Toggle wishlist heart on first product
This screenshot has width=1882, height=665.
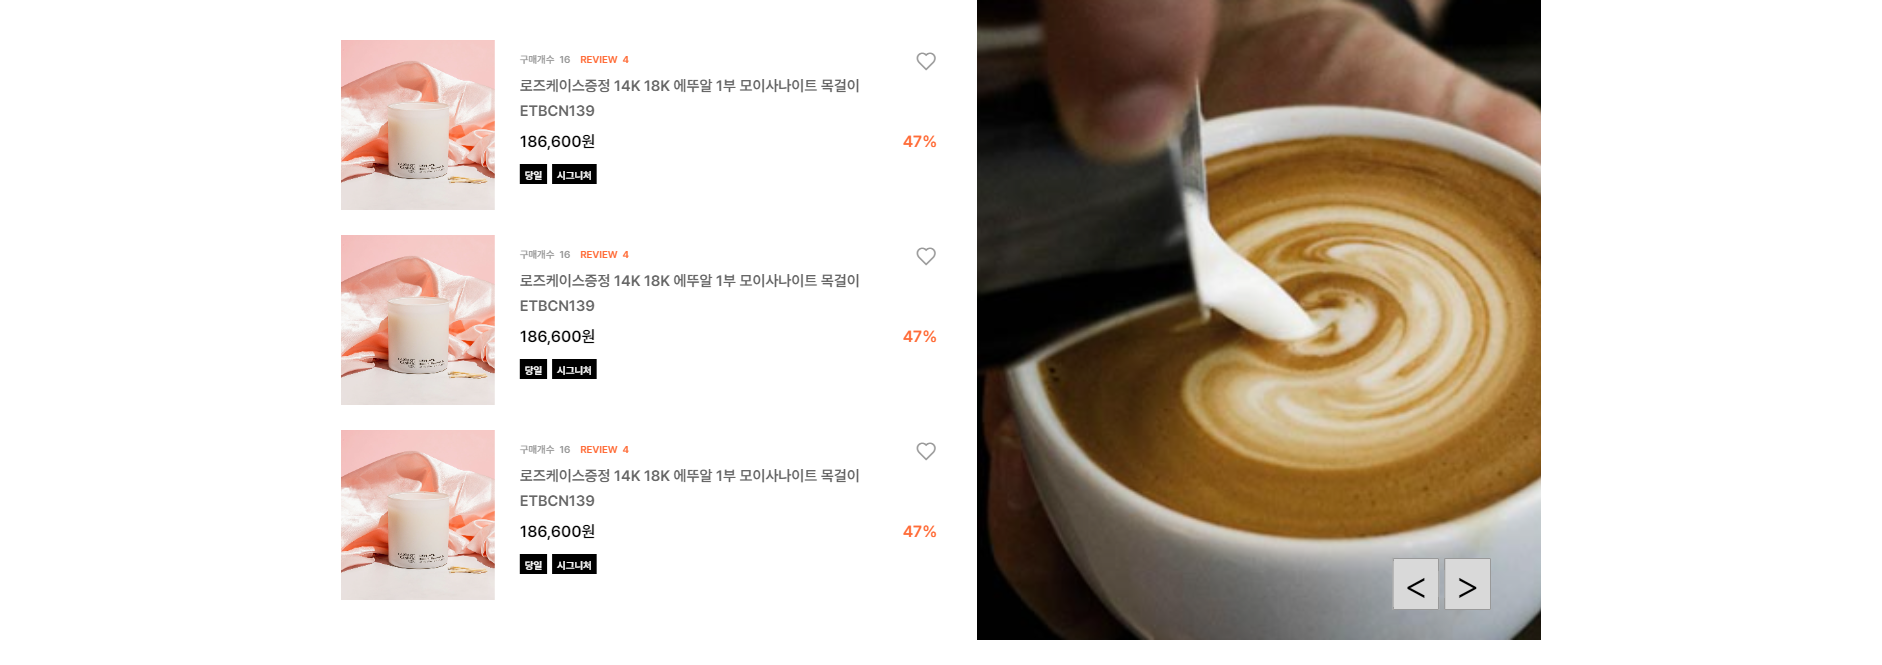coord(926,61)
